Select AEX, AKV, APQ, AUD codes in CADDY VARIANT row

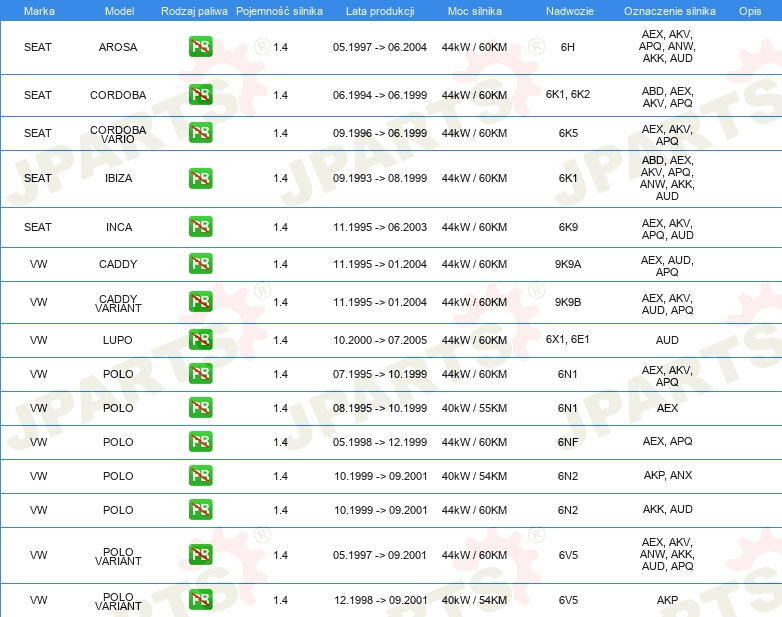(x=667, y=304)
